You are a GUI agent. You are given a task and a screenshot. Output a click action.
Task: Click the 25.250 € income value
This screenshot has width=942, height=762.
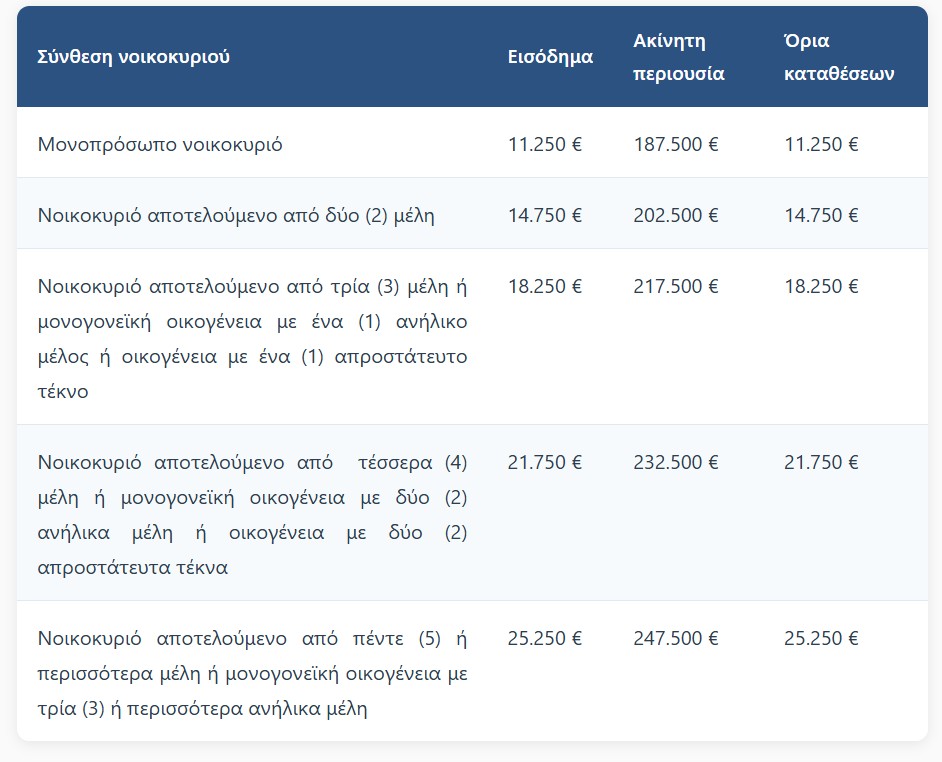(x=545, y=638)
